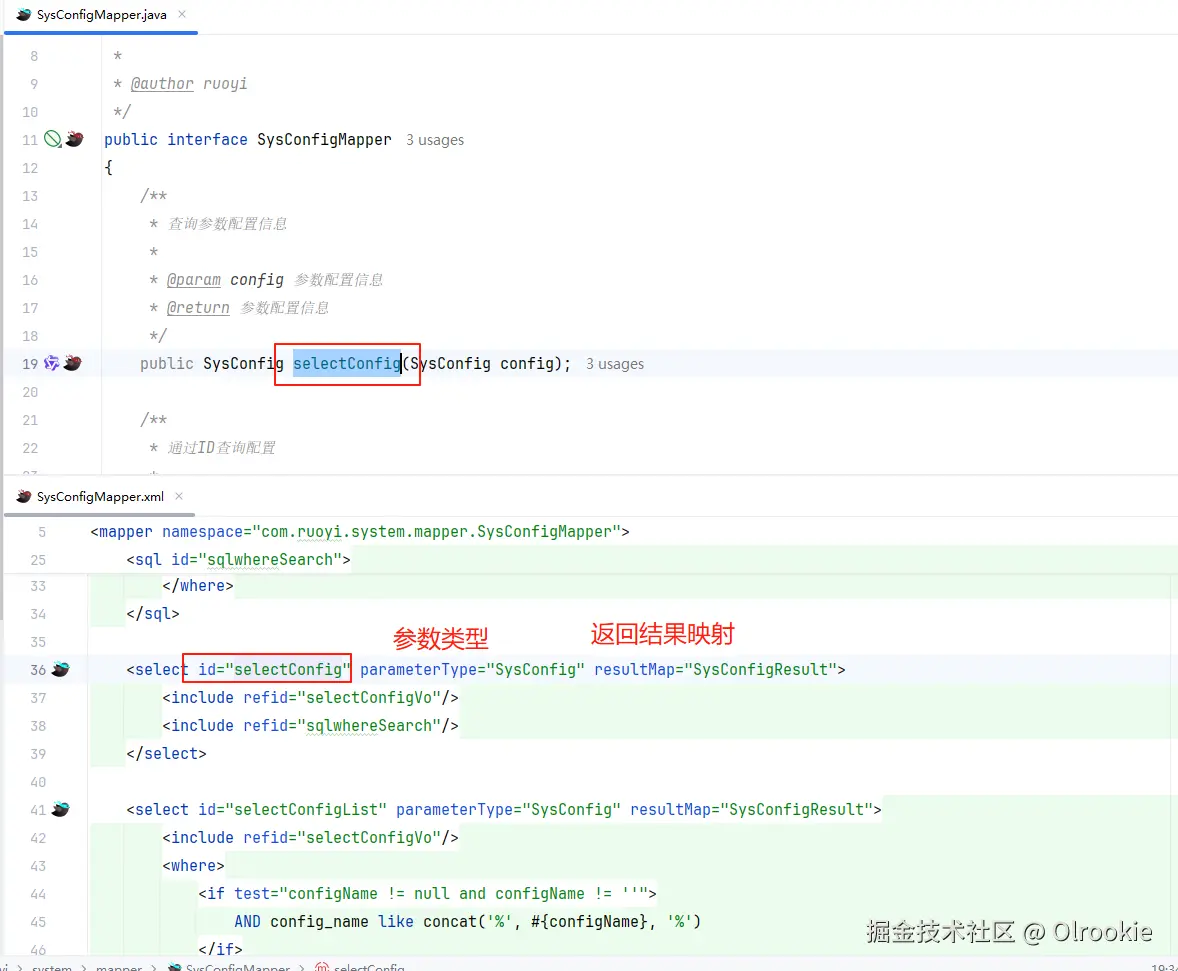Click the @param tag on line 16
Screen dimensions: 1178x971
click(x=194, y=280)
